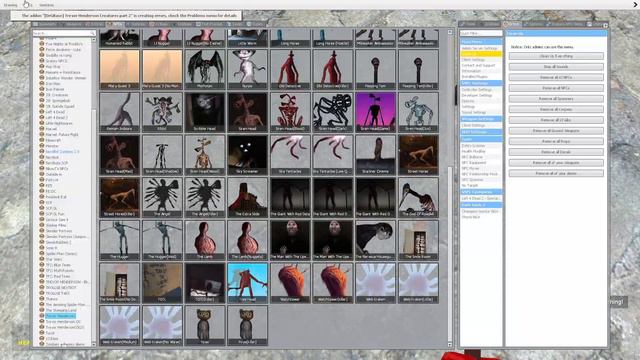This screenshot has height=360, width=640.
Task: Click the icon beside TF2 Red Team
Action: [42, 276]
